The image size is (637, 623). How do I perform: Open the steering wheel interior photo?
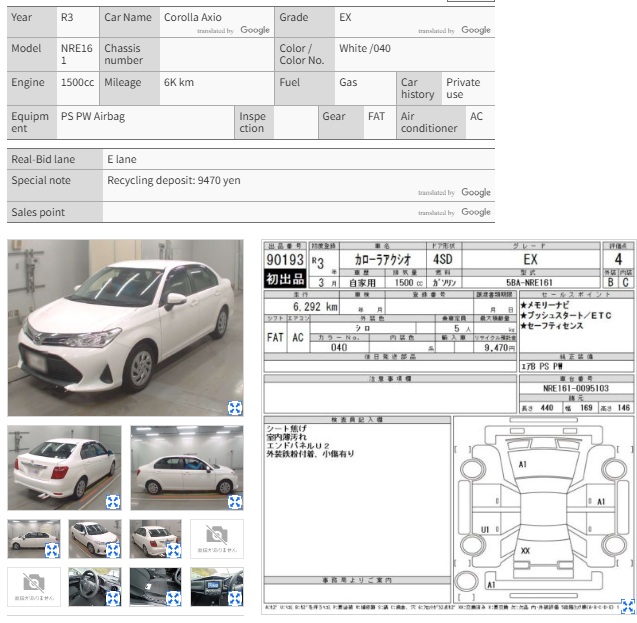[x=95, y=587]
